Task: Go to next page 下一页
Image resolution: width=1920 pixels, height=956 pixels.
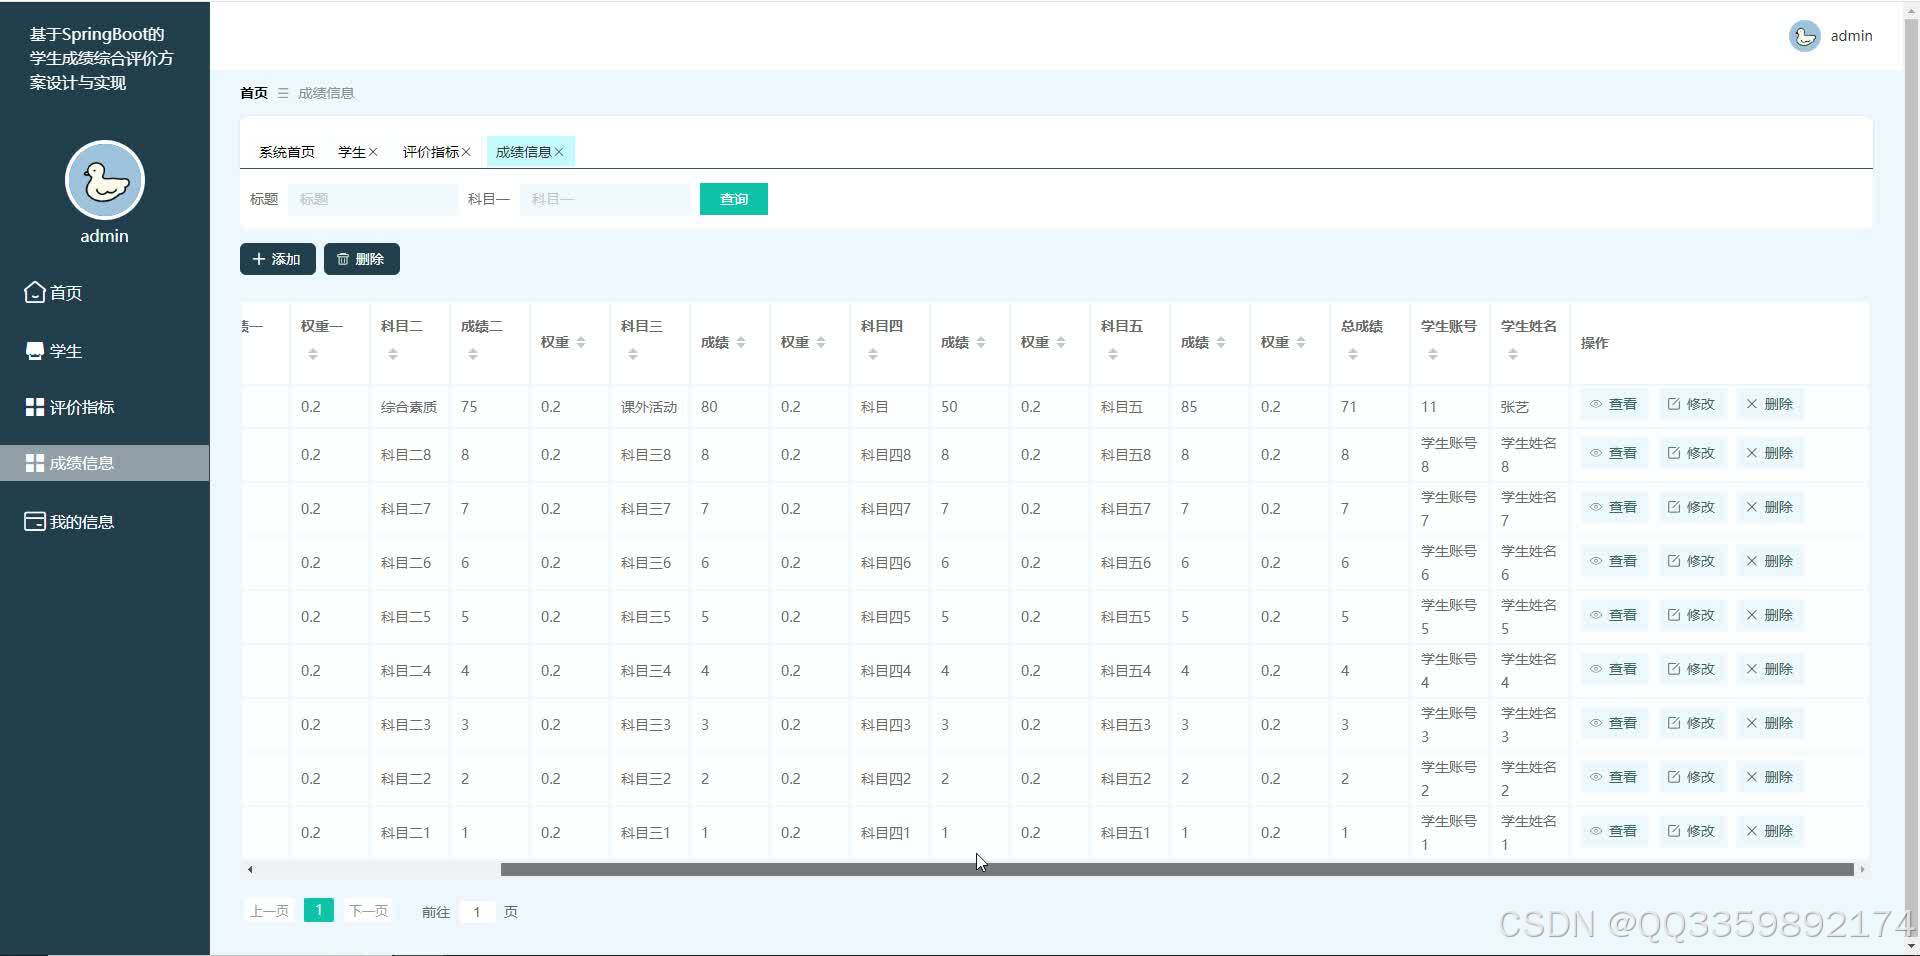Action: pyautogui.click(x=368, y=911)
